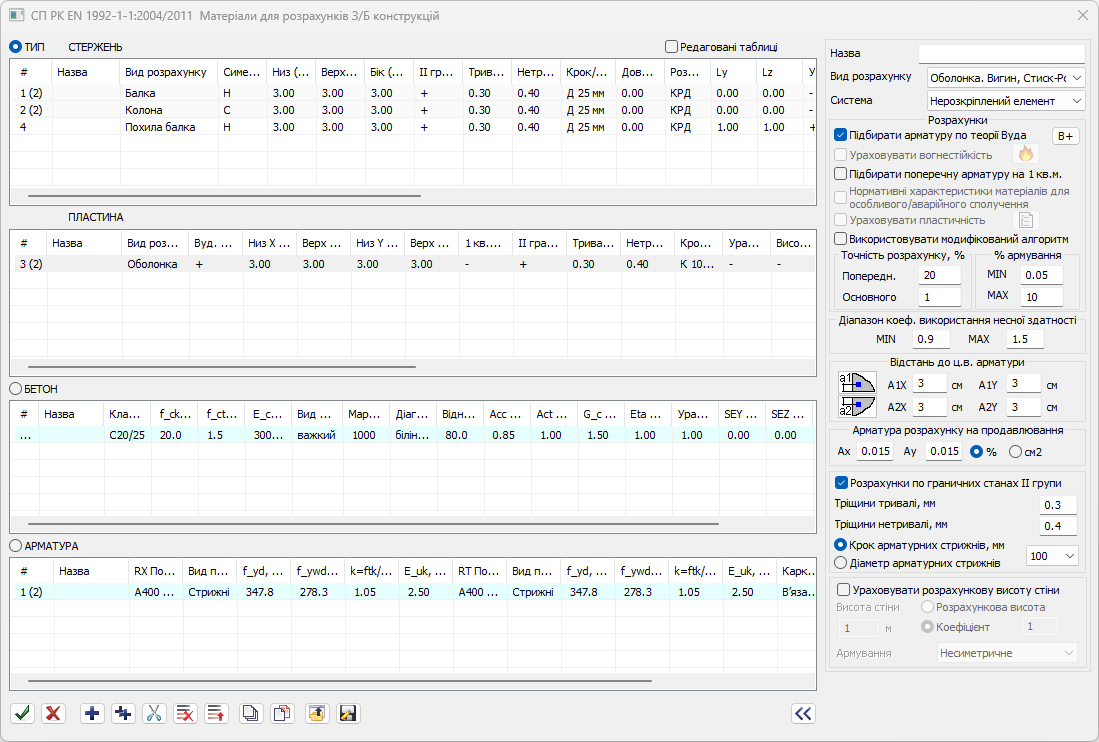Click the open-from-folder icon
1099x742 pixels.
click(316, 713)
